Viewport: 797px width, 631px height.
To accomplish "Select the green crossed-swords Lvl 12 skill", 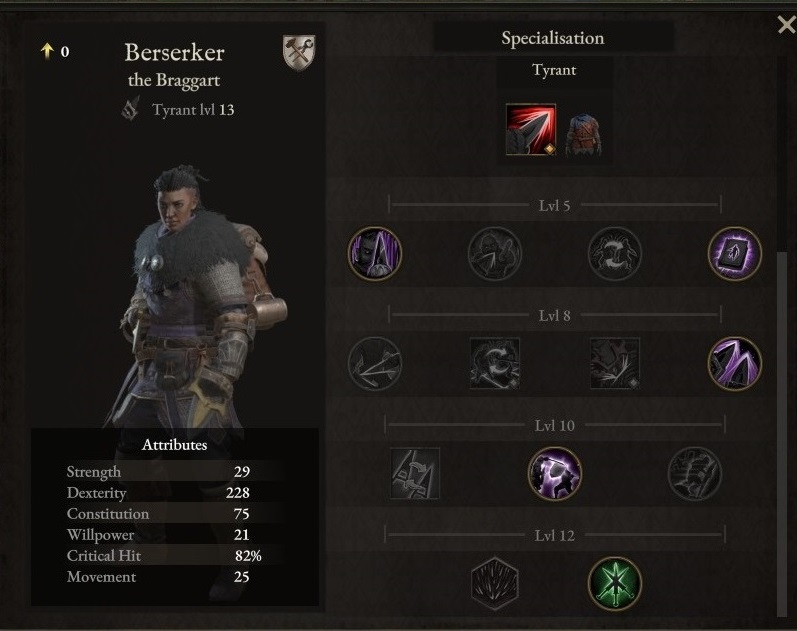I will [615, 583].
